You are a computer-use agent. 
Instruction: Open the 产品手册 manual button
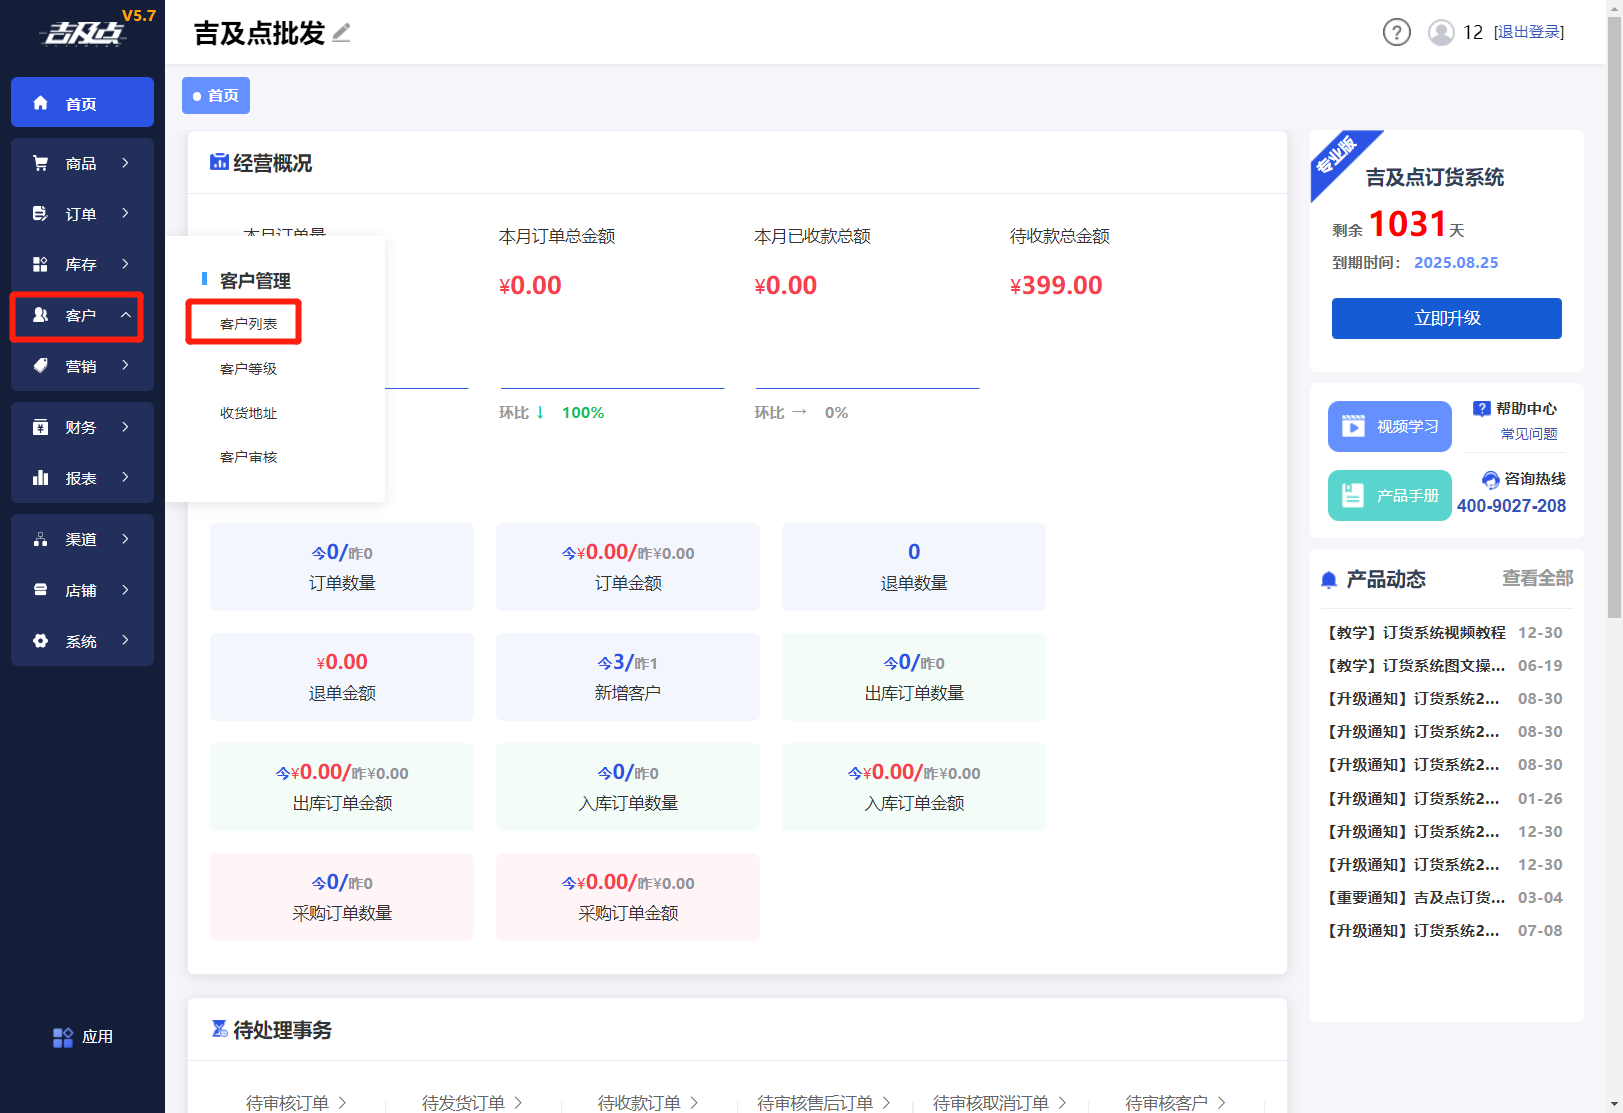pos(1389,495)
